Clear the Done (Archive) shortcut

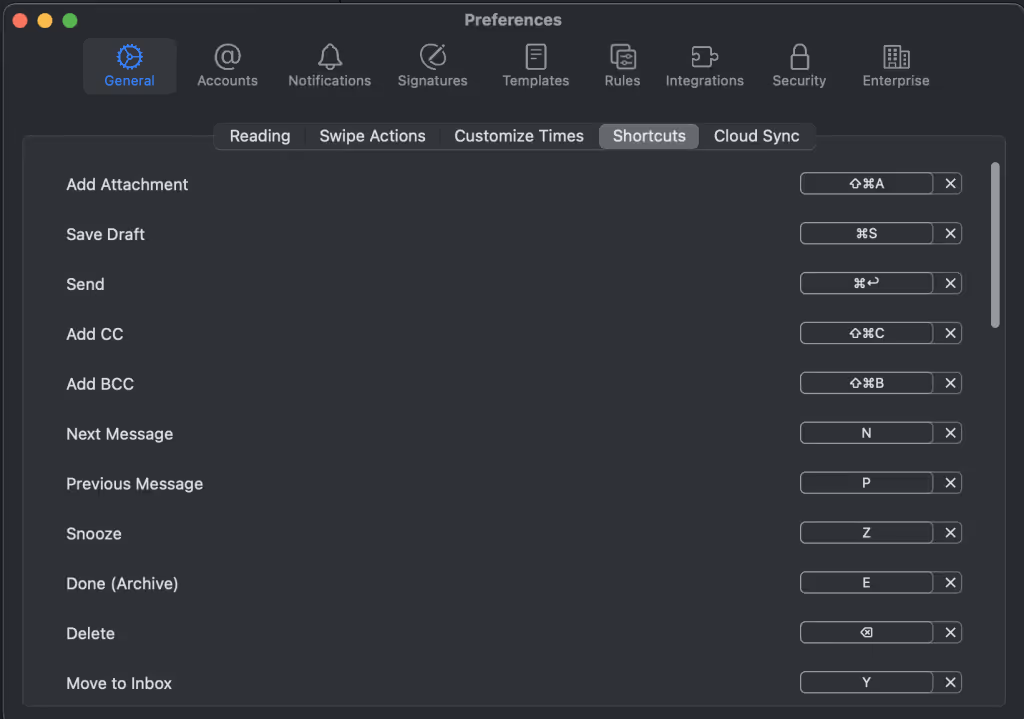coord(950,583)
